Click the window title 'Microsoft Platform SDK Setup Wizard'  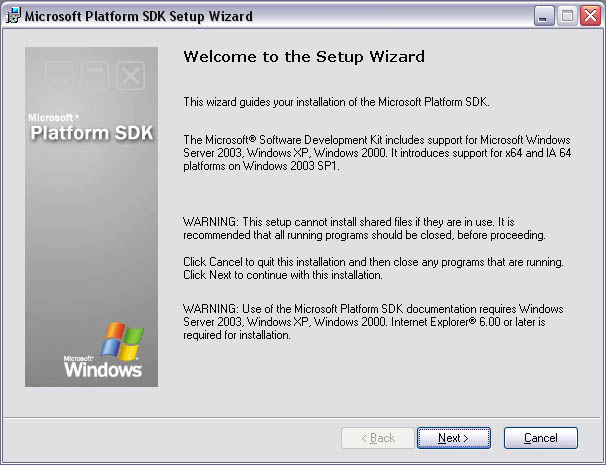click(139, 16)
